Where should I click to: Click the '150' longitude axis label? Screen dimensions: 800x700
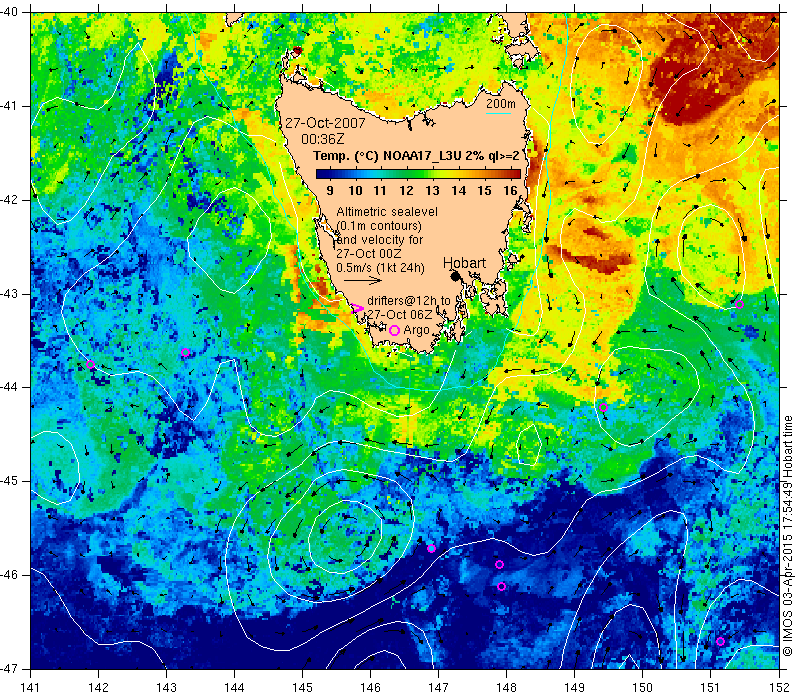(x=642, y=687)
